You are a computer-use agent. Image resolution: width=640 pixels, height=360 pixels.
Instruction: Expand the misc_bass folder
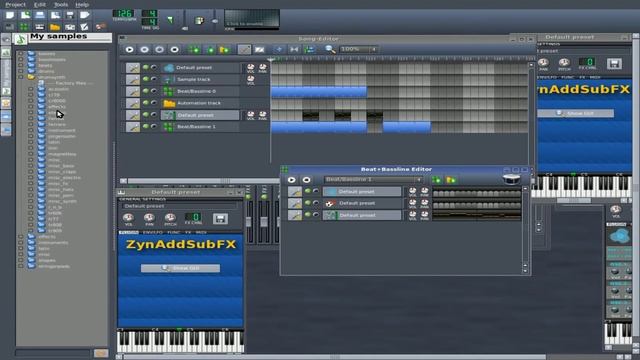click(x=31, y=166)
